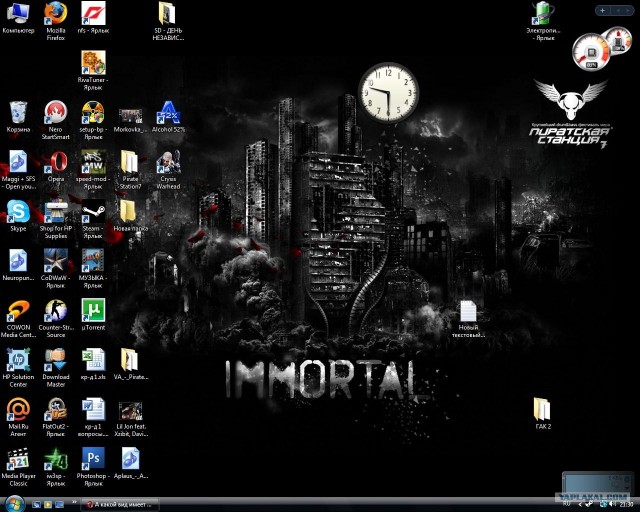The width and height of the screenshot is (640, 512).
Task: Expand hidden tray icons arrow
Action: click(x=581, y=505)
